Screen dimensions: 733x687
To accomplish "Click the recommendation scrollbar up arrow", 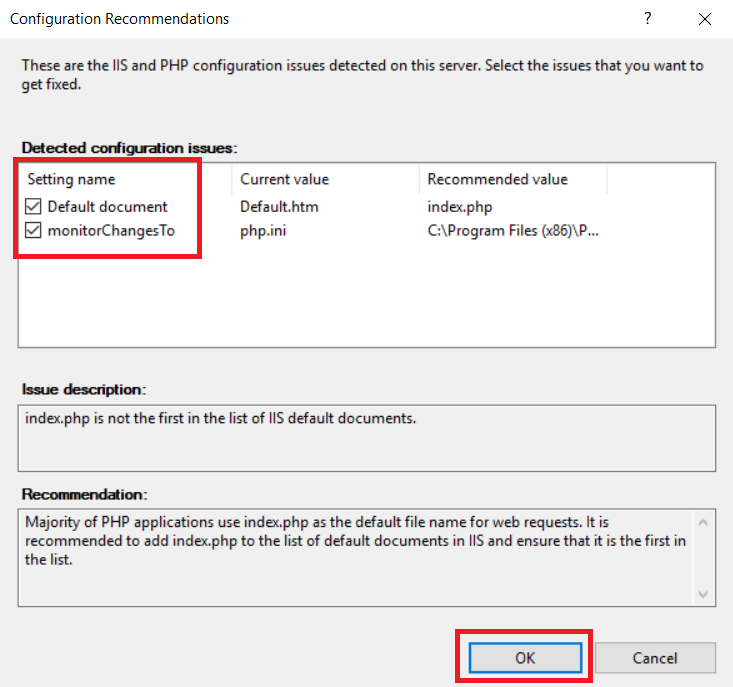I will [x=703, y=522].
